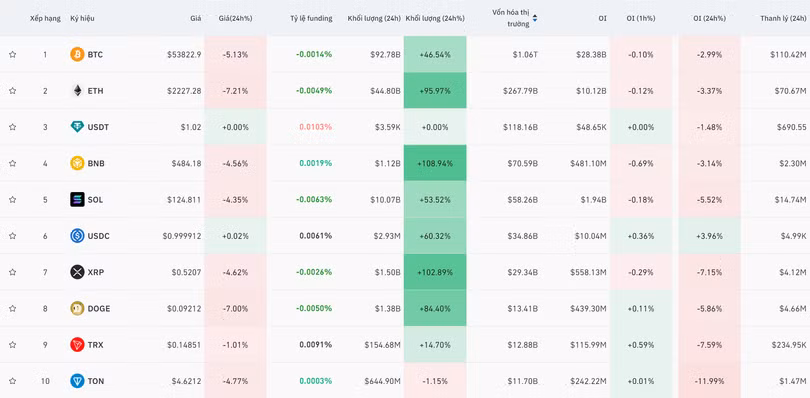This screenshot has width=810, height=398.
Task: Click BTC liquidation value $110.42M
Action: point(788,54)
